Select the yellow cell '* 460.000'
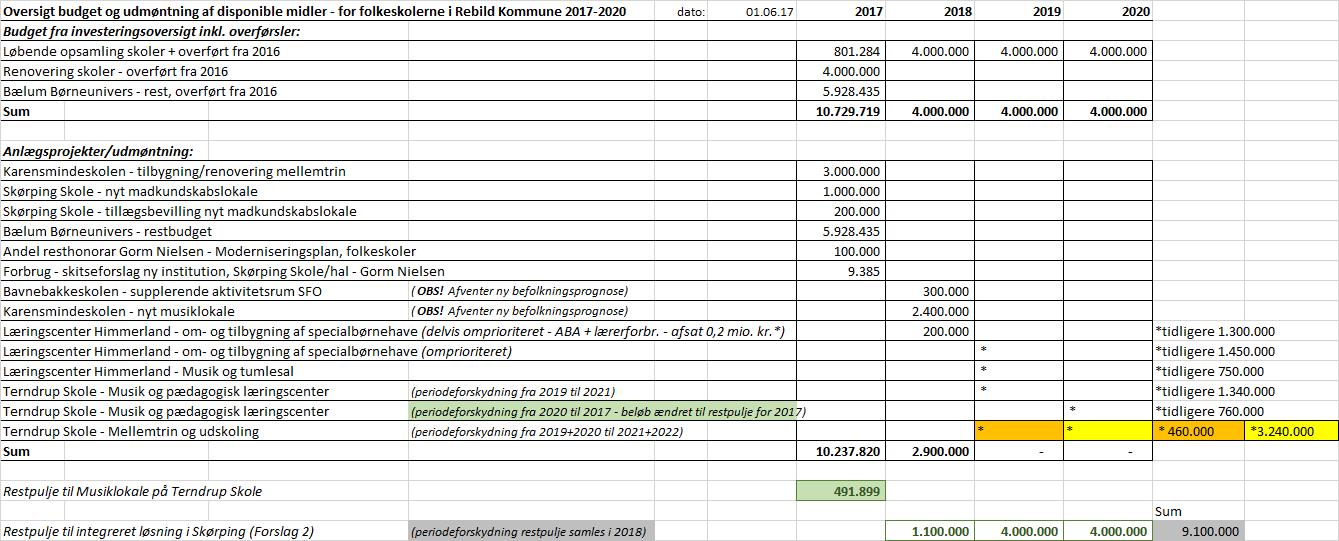This screenshot has height=541, width=1339. pos(1199,431)
